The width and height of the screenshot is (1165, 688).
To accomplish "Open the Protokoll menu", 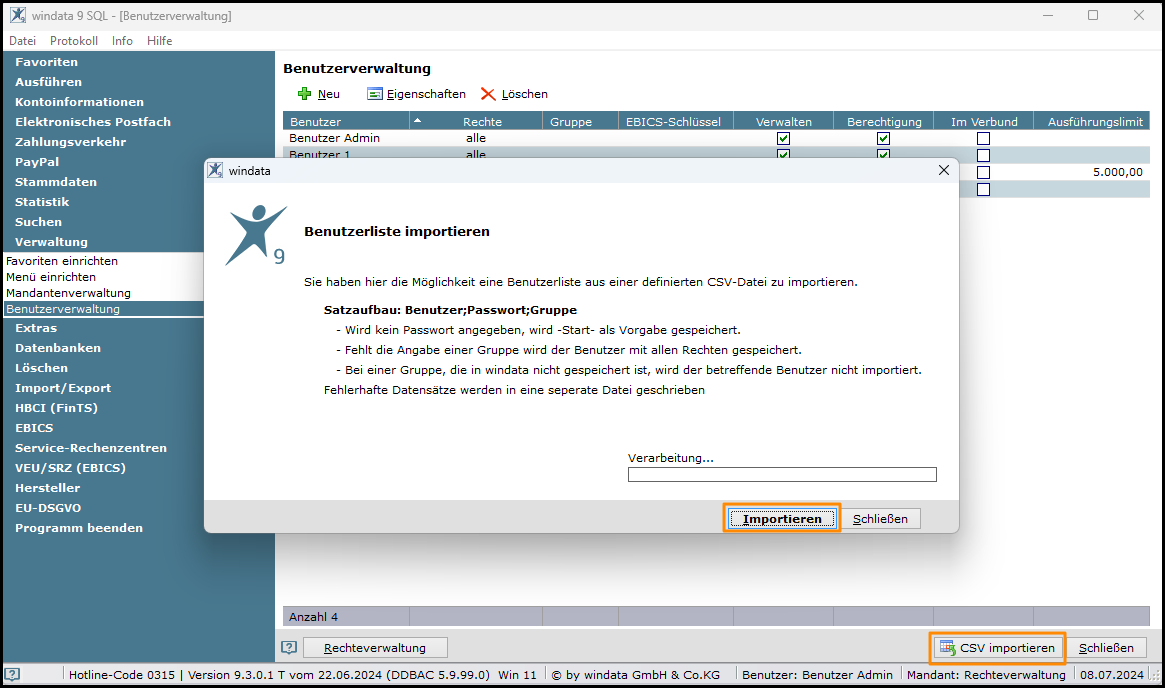I will [74, 41].
